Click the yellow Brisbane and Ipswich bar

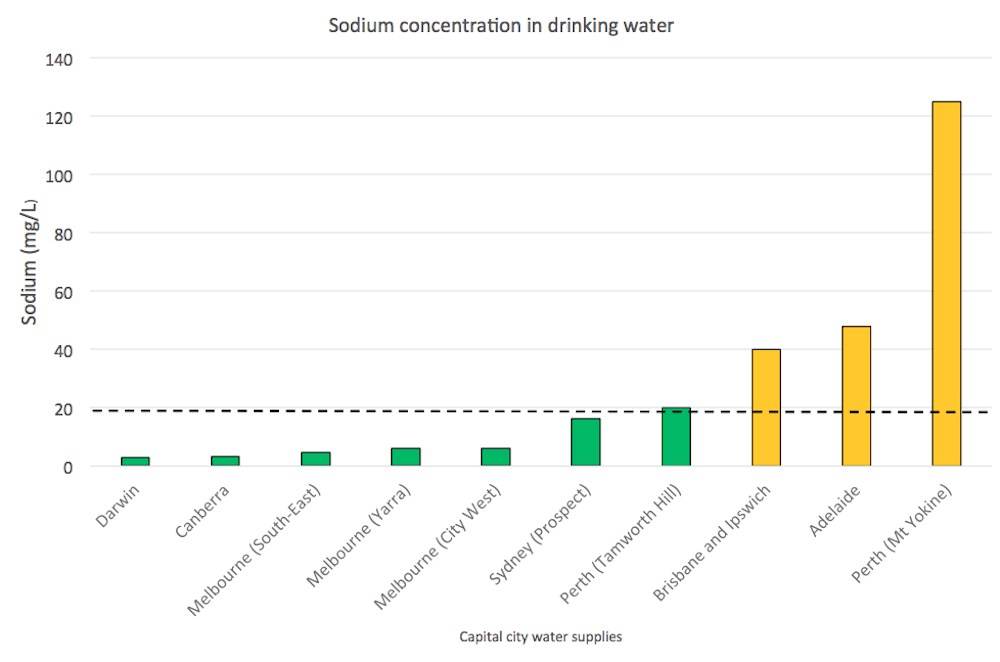pos(766,407)
